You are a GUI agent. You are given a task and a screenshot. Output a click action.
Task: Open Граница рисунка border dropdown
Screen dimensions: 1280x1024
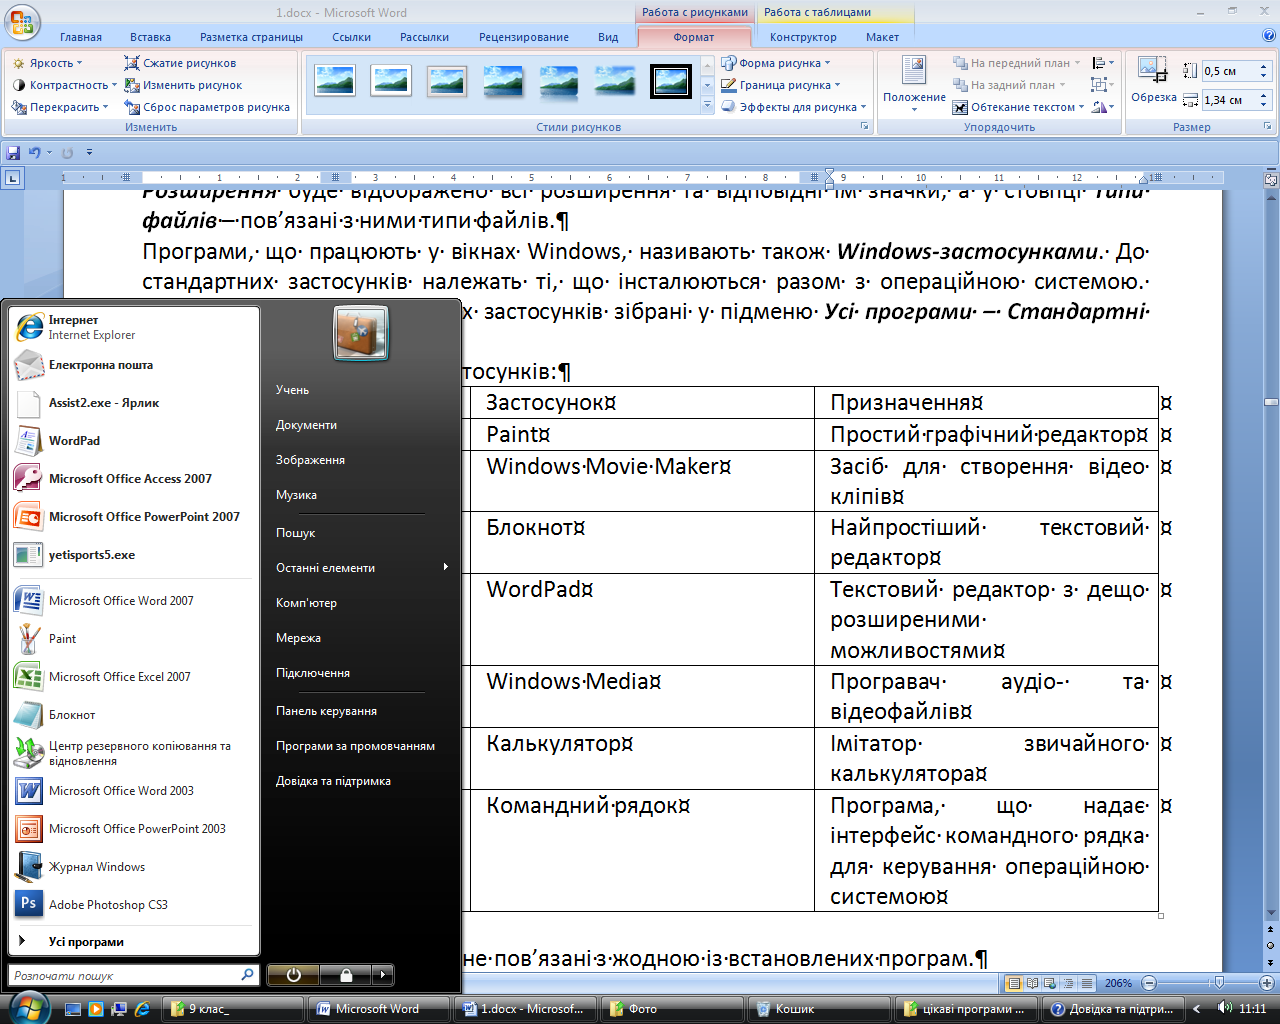(781, 85)
